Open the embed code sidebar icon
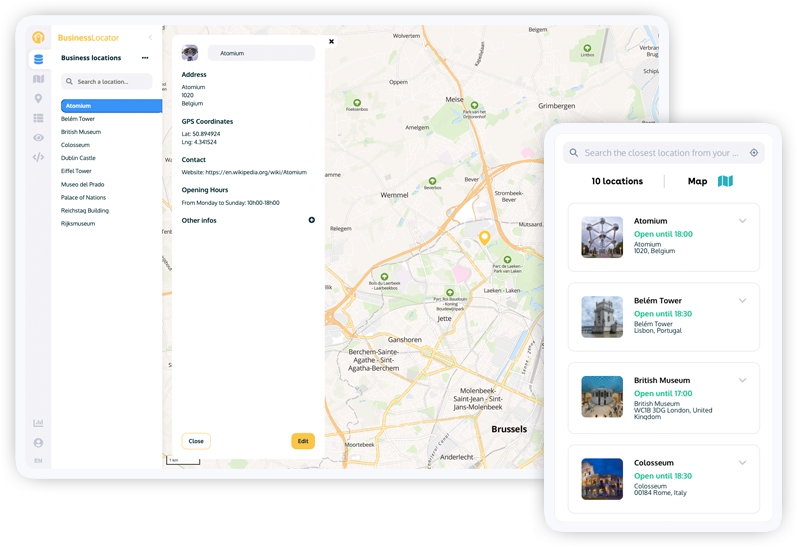Image resolution: width=797 pixels, height=547 pixels. click(x=38, y=157)
